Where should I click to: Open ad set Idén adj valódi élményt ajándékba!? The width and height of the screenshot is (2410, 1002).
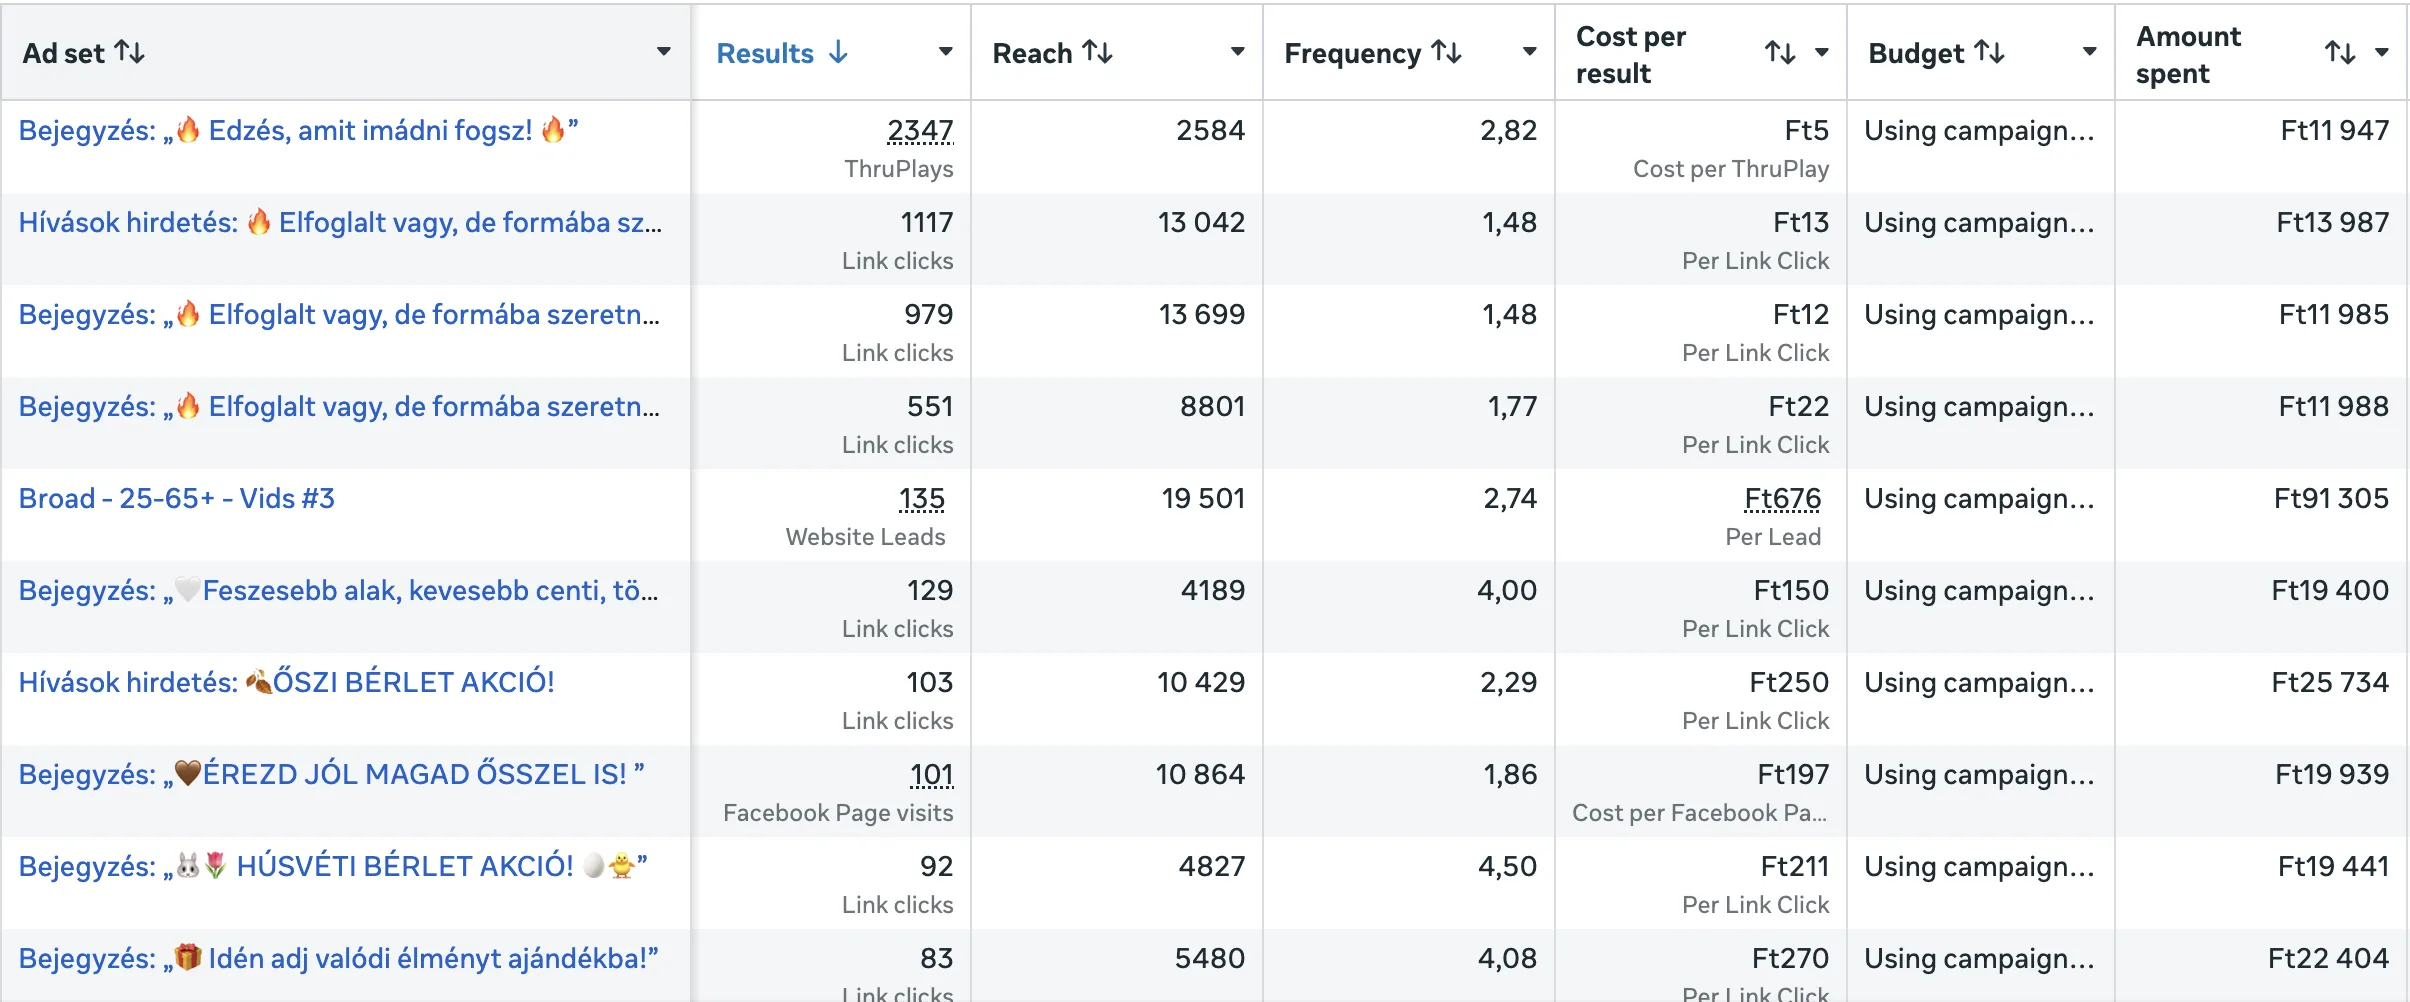point(338,959)
